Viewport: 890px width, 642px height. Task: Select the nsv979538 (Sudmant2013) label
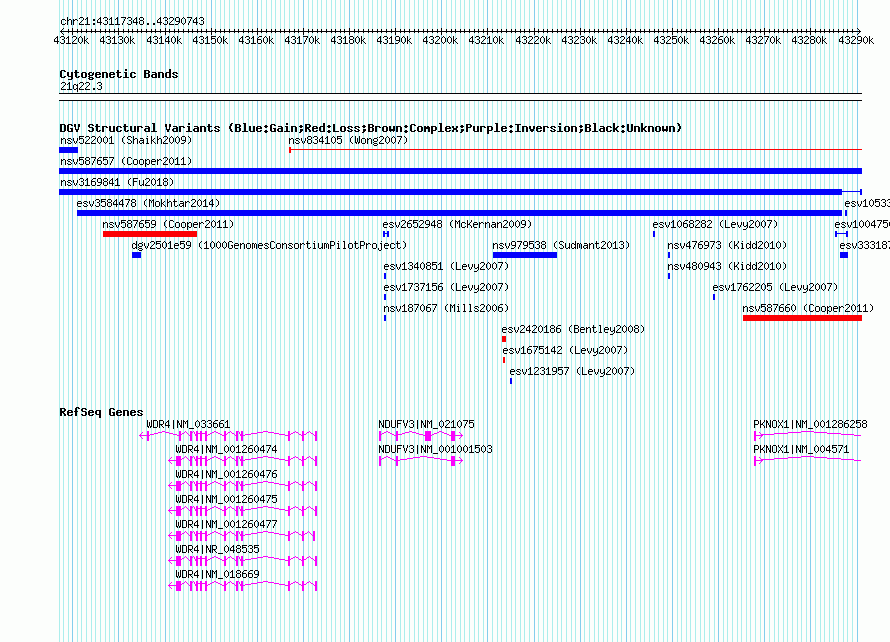coord(561,245)
